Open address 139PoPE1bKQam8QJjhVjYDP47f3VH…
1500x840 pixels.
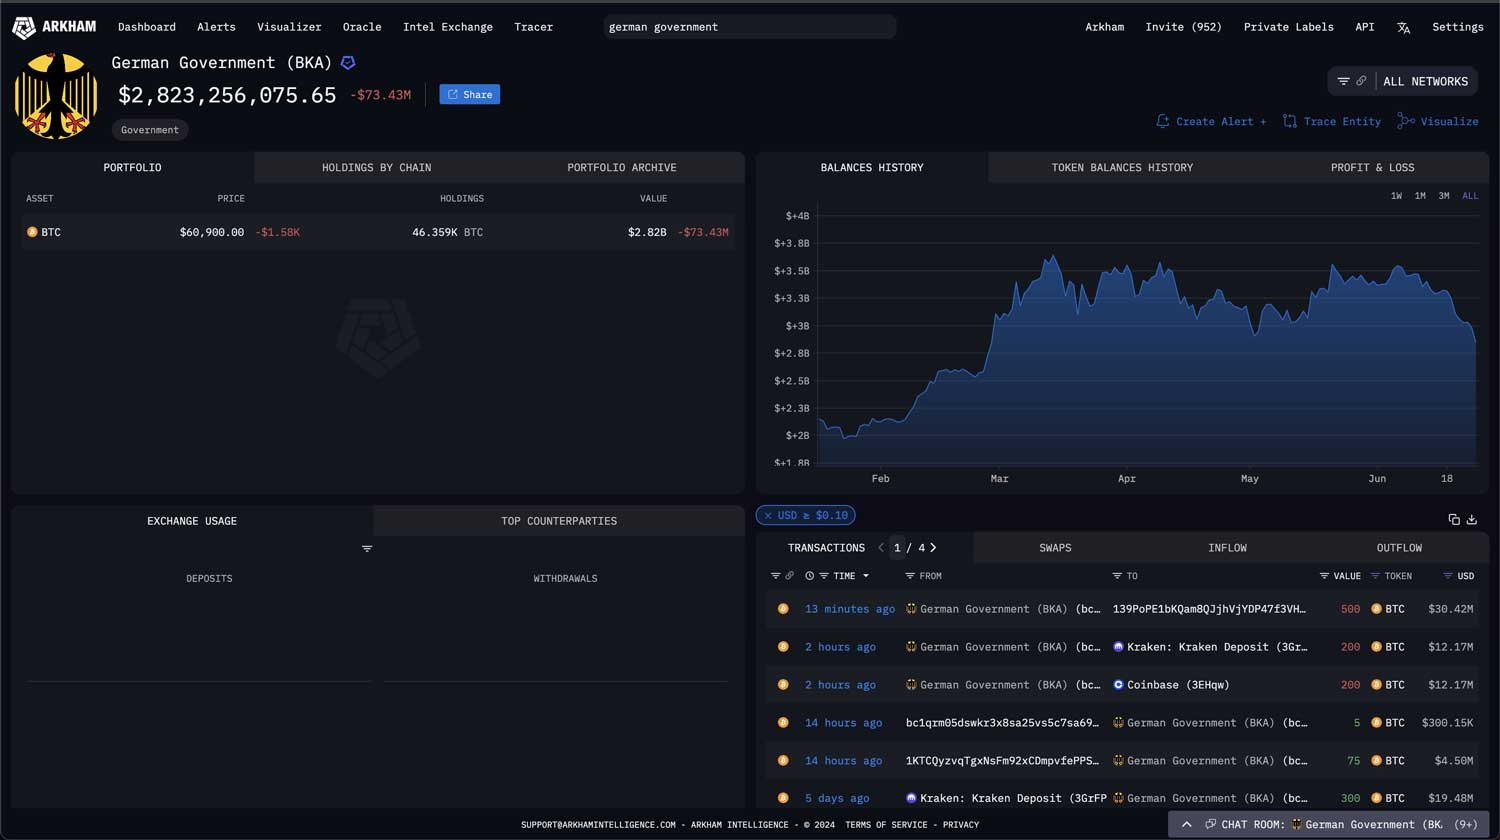1209,609
